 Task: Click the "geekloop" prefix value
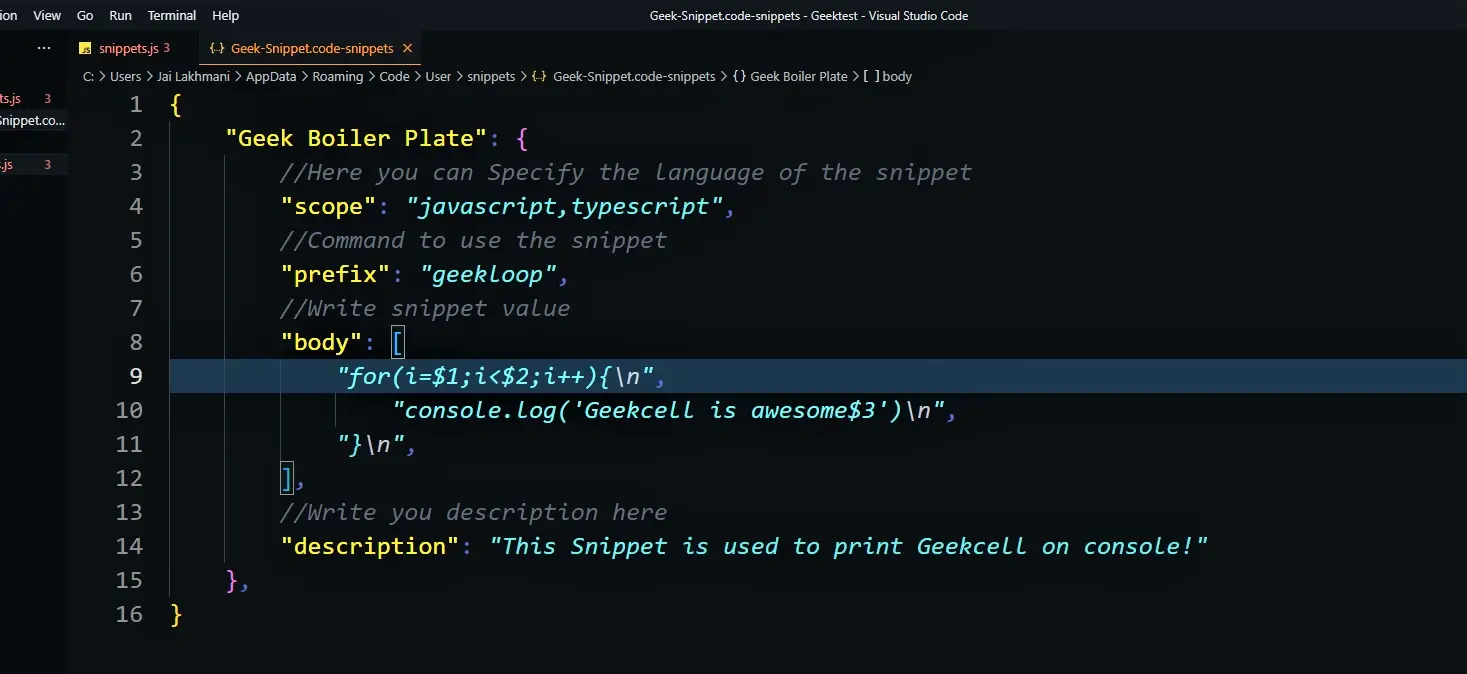tap(488, 274)
